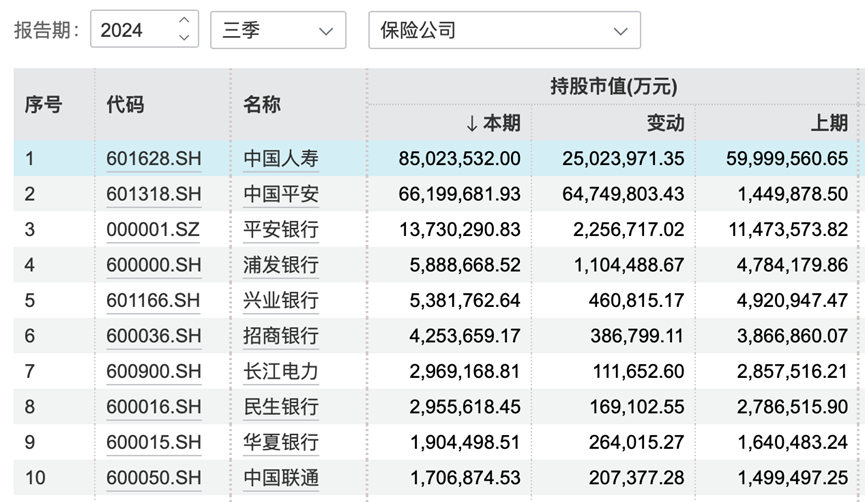Click the 华夏银行 name link
The image size is (865, 502).
pyautogui.click(x=280, y=442)
